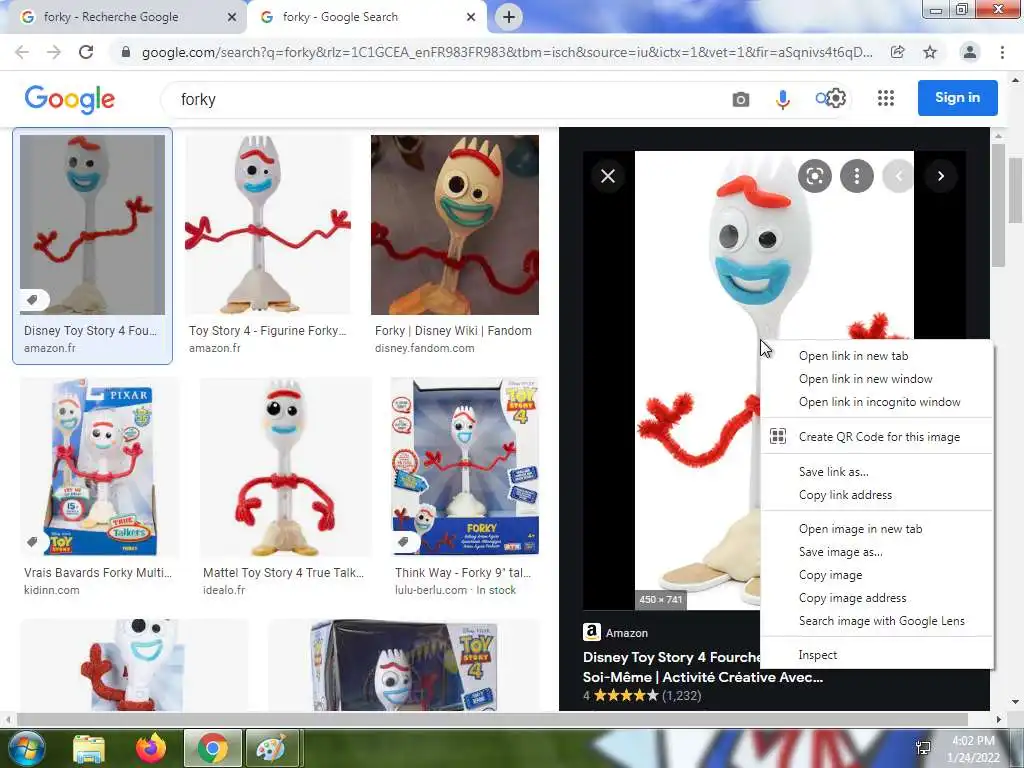
Task: Open 'Mattel Toy Story 4 True Talk...' thumbnail
Action: pyautogui.click(x=285, y=466)
